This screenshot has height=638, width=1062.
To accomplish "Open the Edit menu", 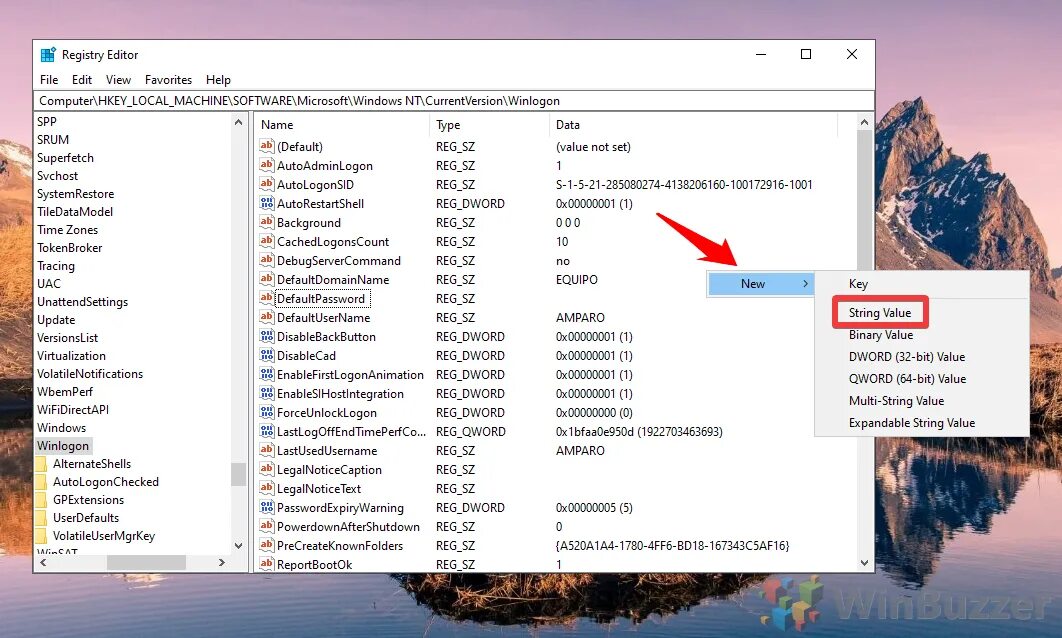I will 82,80.
